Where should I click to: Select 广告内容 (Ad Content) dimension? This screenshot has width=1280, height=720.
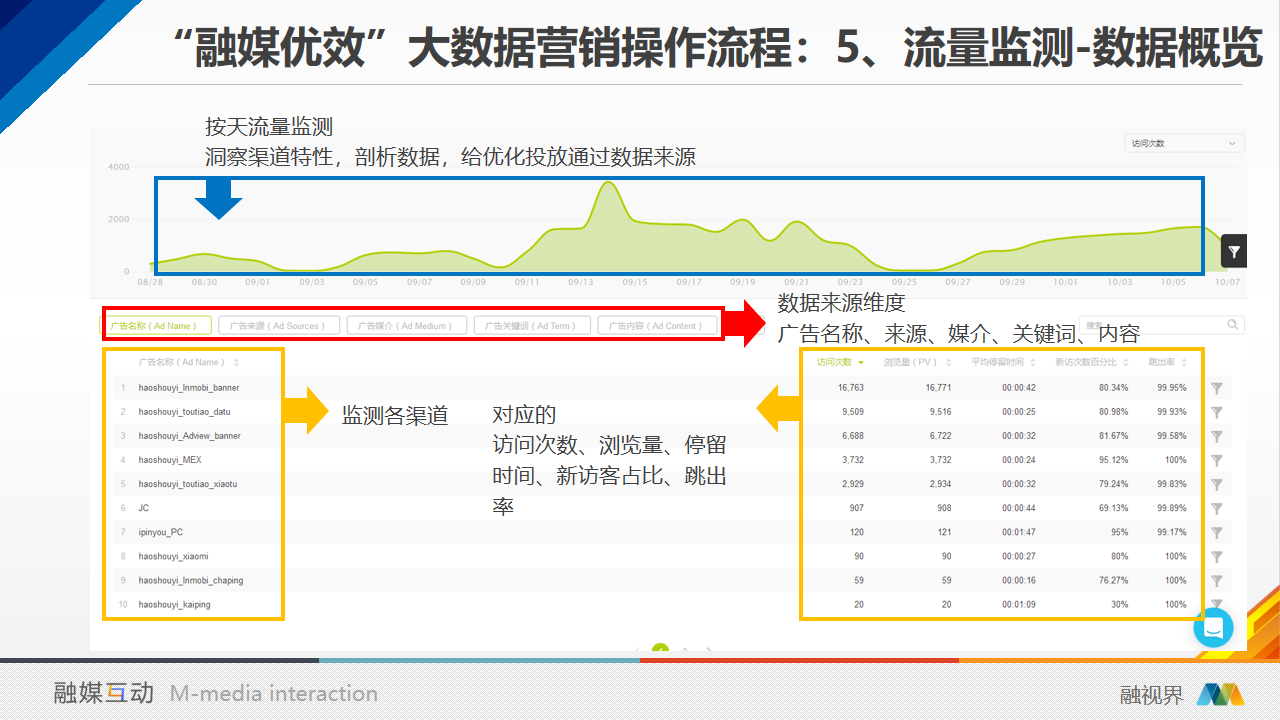657,325
